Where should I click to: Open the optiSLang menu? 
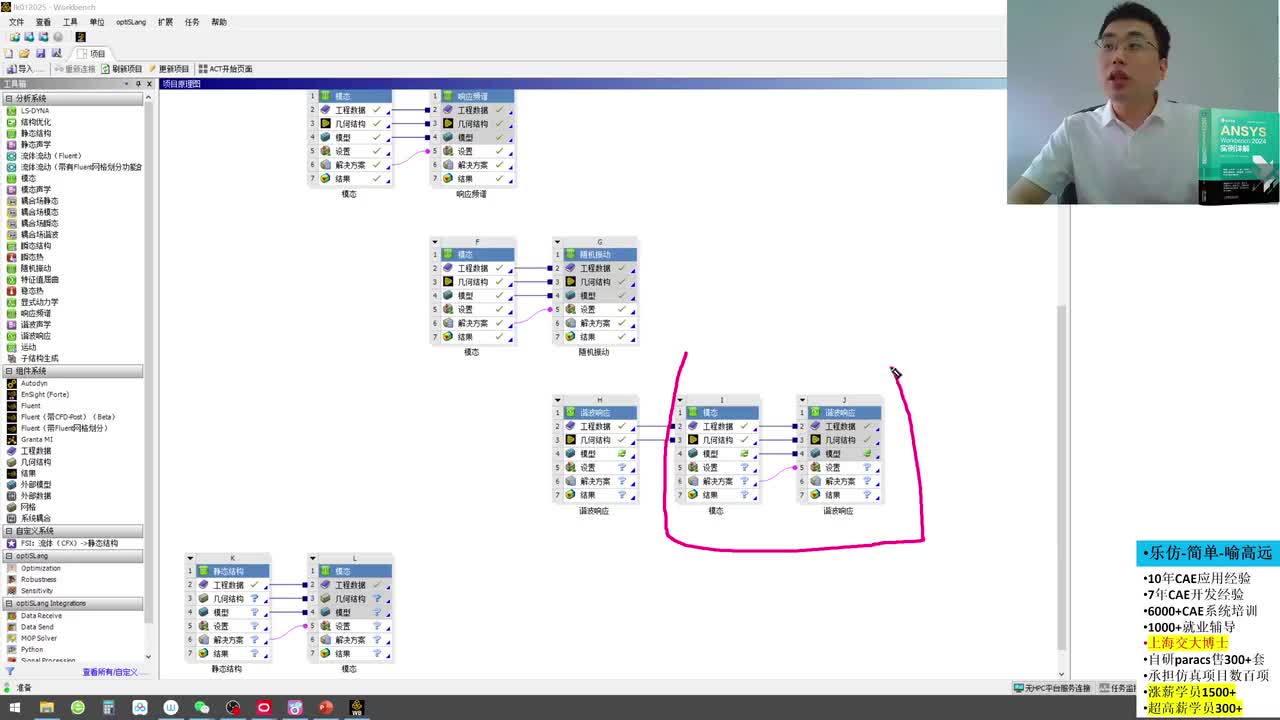130,22
